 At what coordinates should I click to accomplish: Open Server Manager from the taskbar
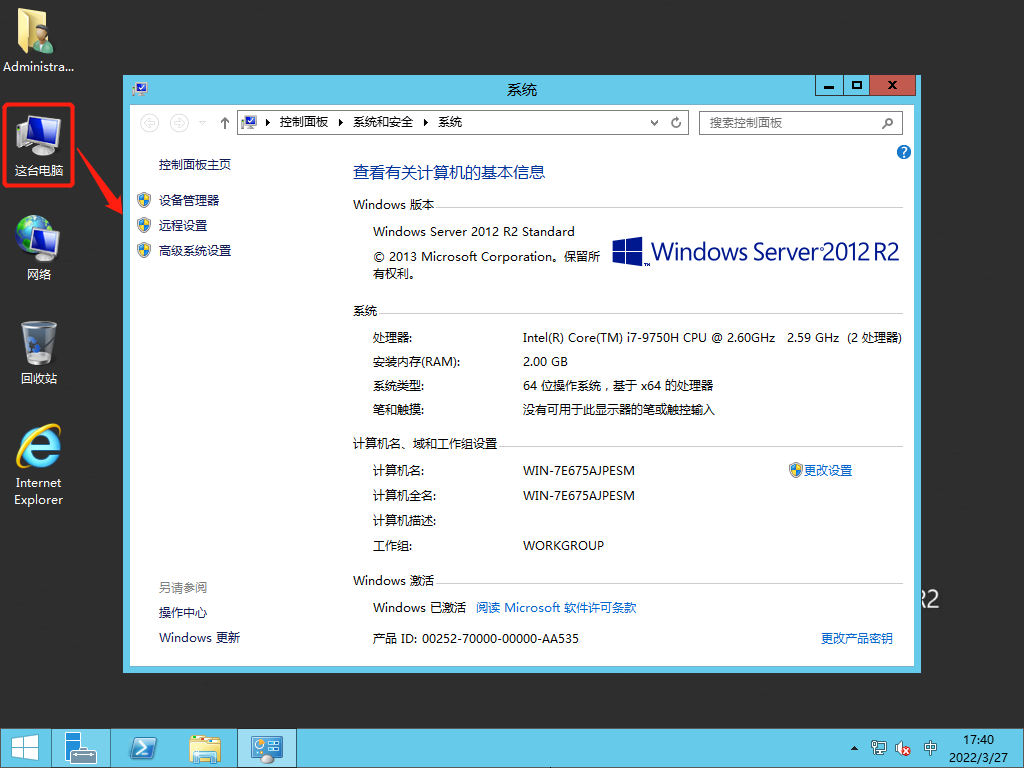(81, 748)
